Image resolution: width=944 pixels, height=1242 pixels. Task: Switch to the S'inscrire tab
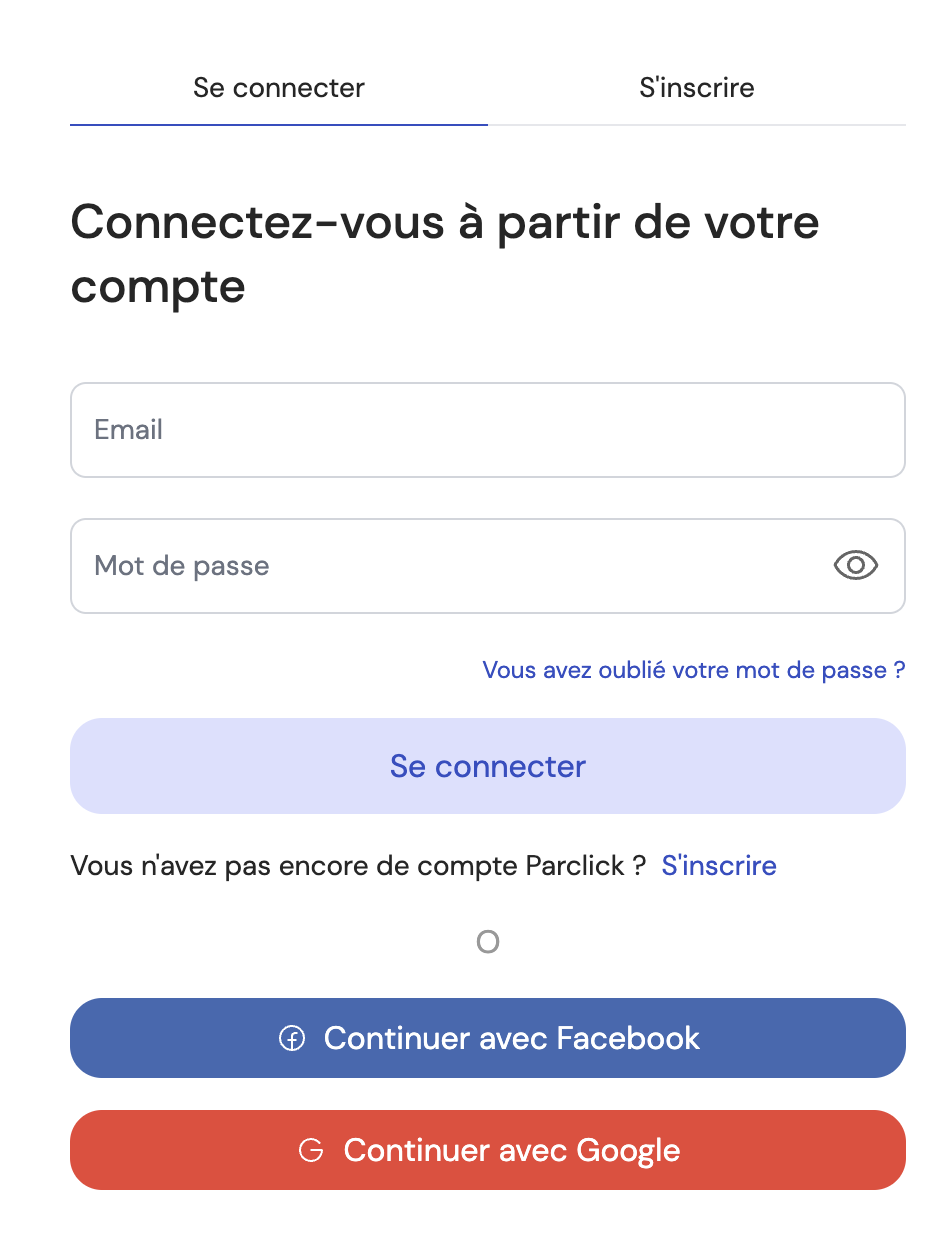point(696,88)
